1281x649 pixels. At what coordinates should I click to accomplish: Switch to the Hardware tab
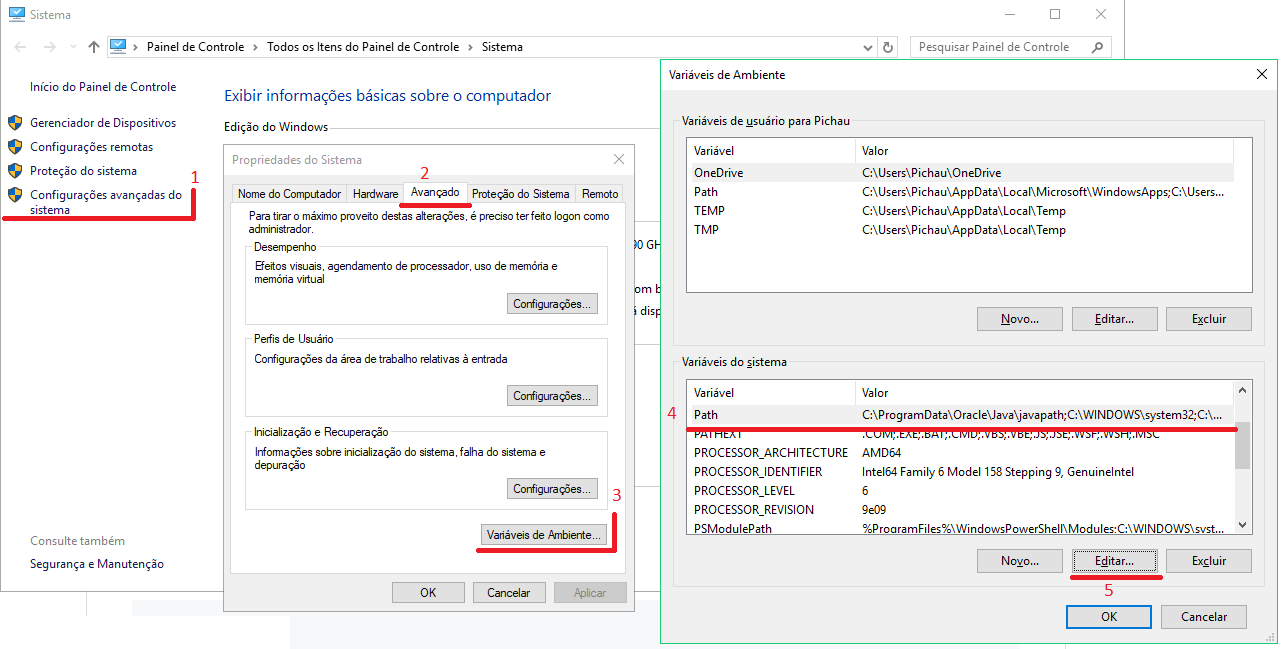pos(375,194)
